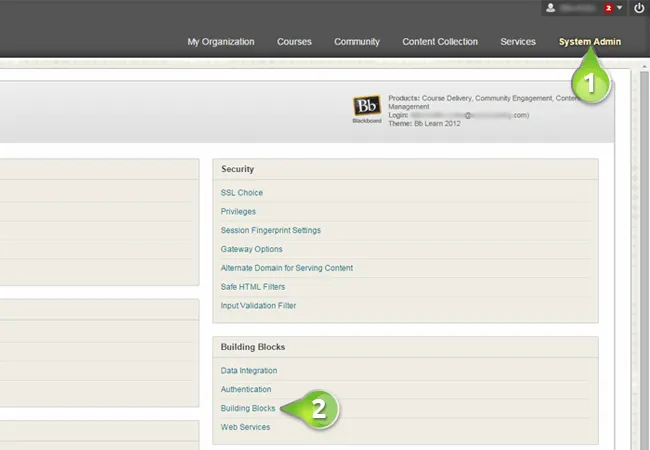
Task: Open Session Fingerprint Settings
Action: pos(270,231)
